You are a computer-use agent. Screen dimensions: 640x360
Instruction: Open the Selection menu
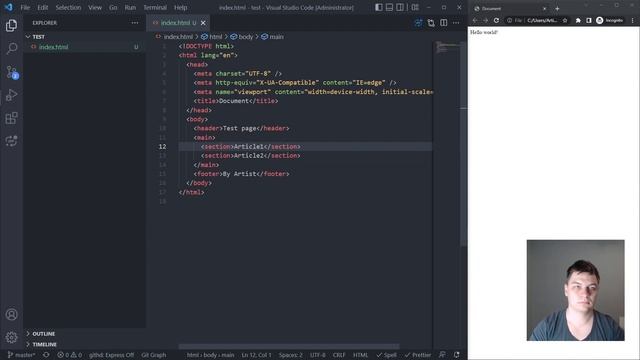68,7
